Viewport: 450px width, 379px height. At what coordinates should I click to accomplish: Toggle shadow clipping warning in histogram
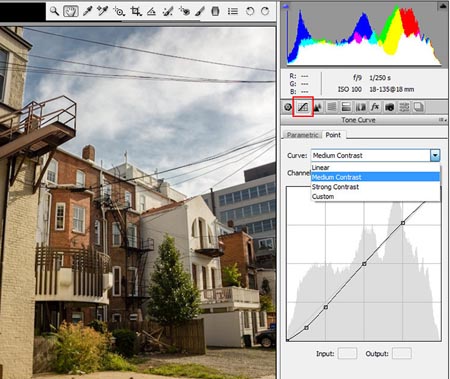click(287, 6)
